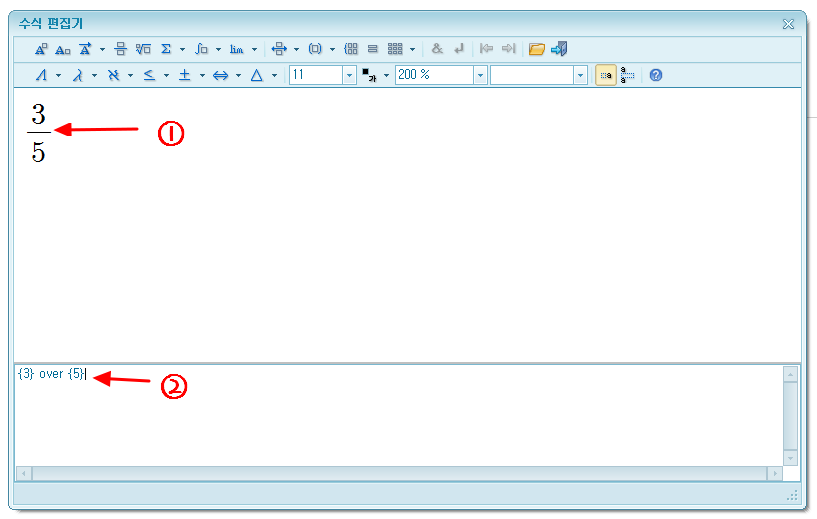Open the font size 11 dropdown
Screen dimensions: 817x519
[350, 76]
